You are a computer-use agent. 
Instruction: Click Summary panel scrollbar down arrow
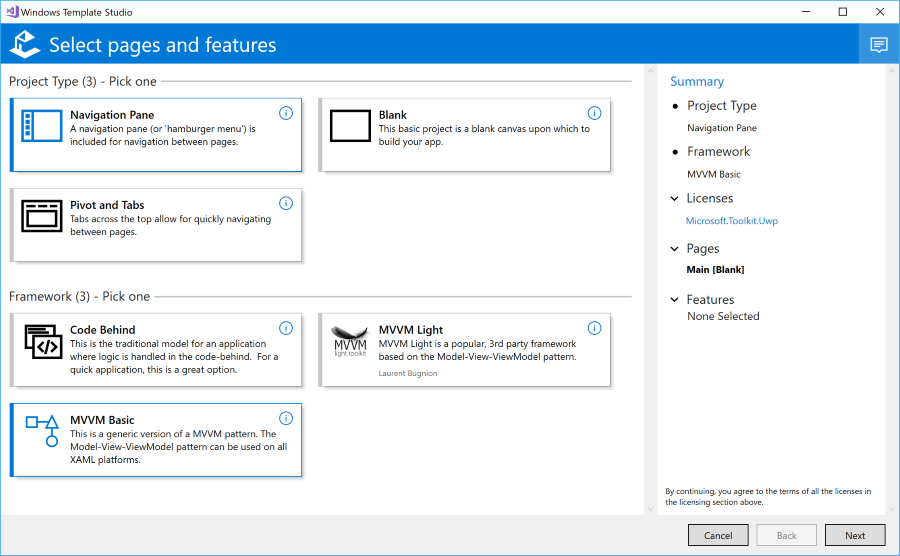[892, 508]
